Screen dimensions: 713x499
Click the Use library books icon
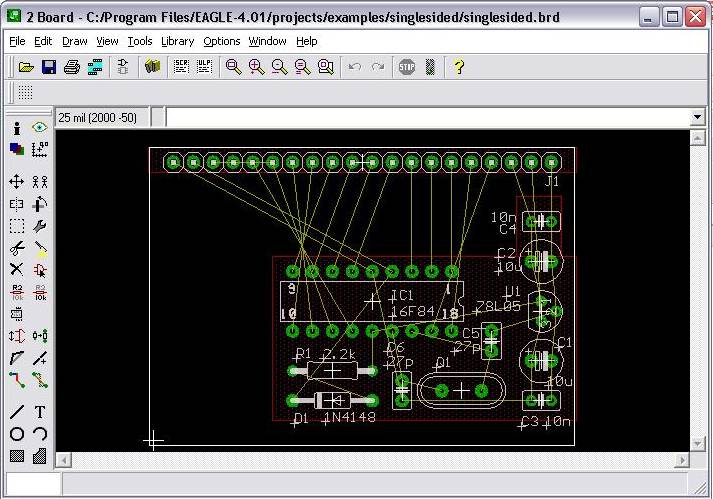(152, 66)
